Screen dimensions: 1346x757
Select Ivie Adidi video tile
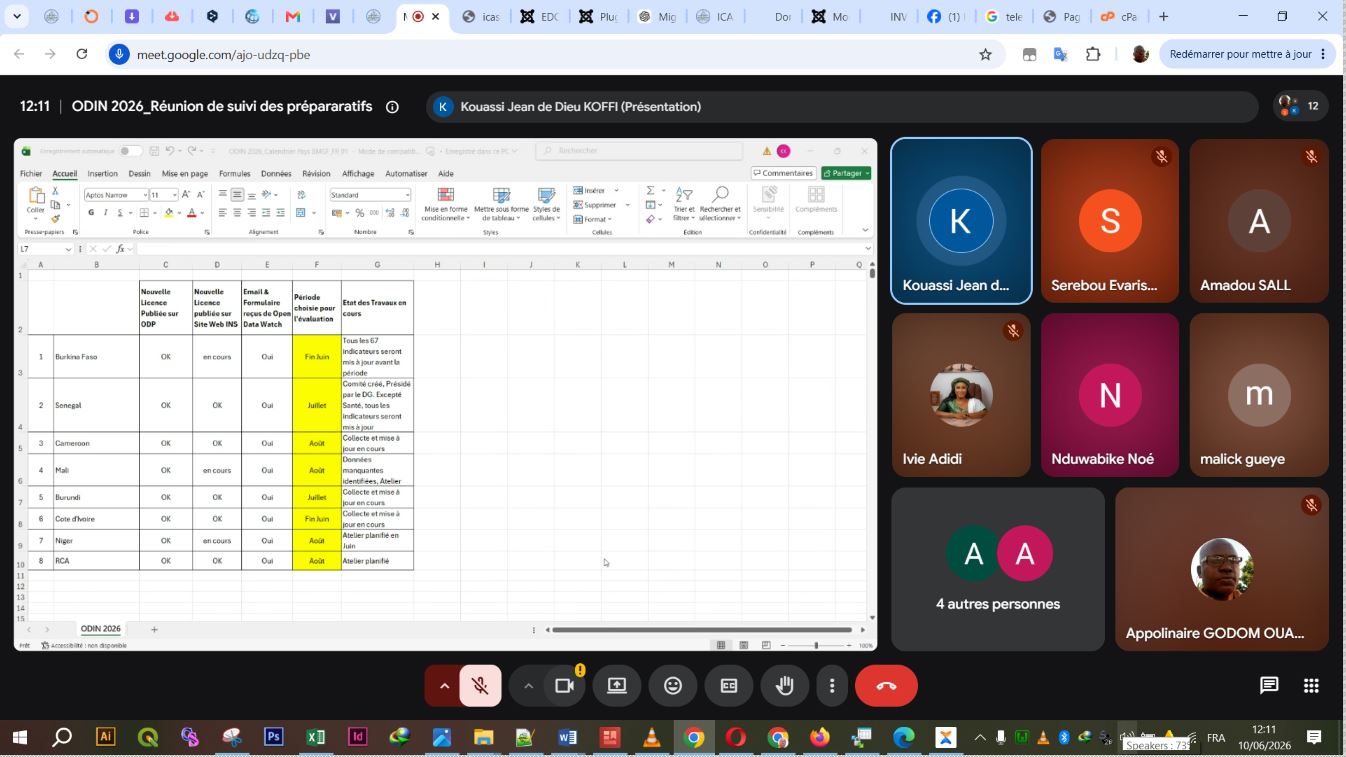pos(961,395)
